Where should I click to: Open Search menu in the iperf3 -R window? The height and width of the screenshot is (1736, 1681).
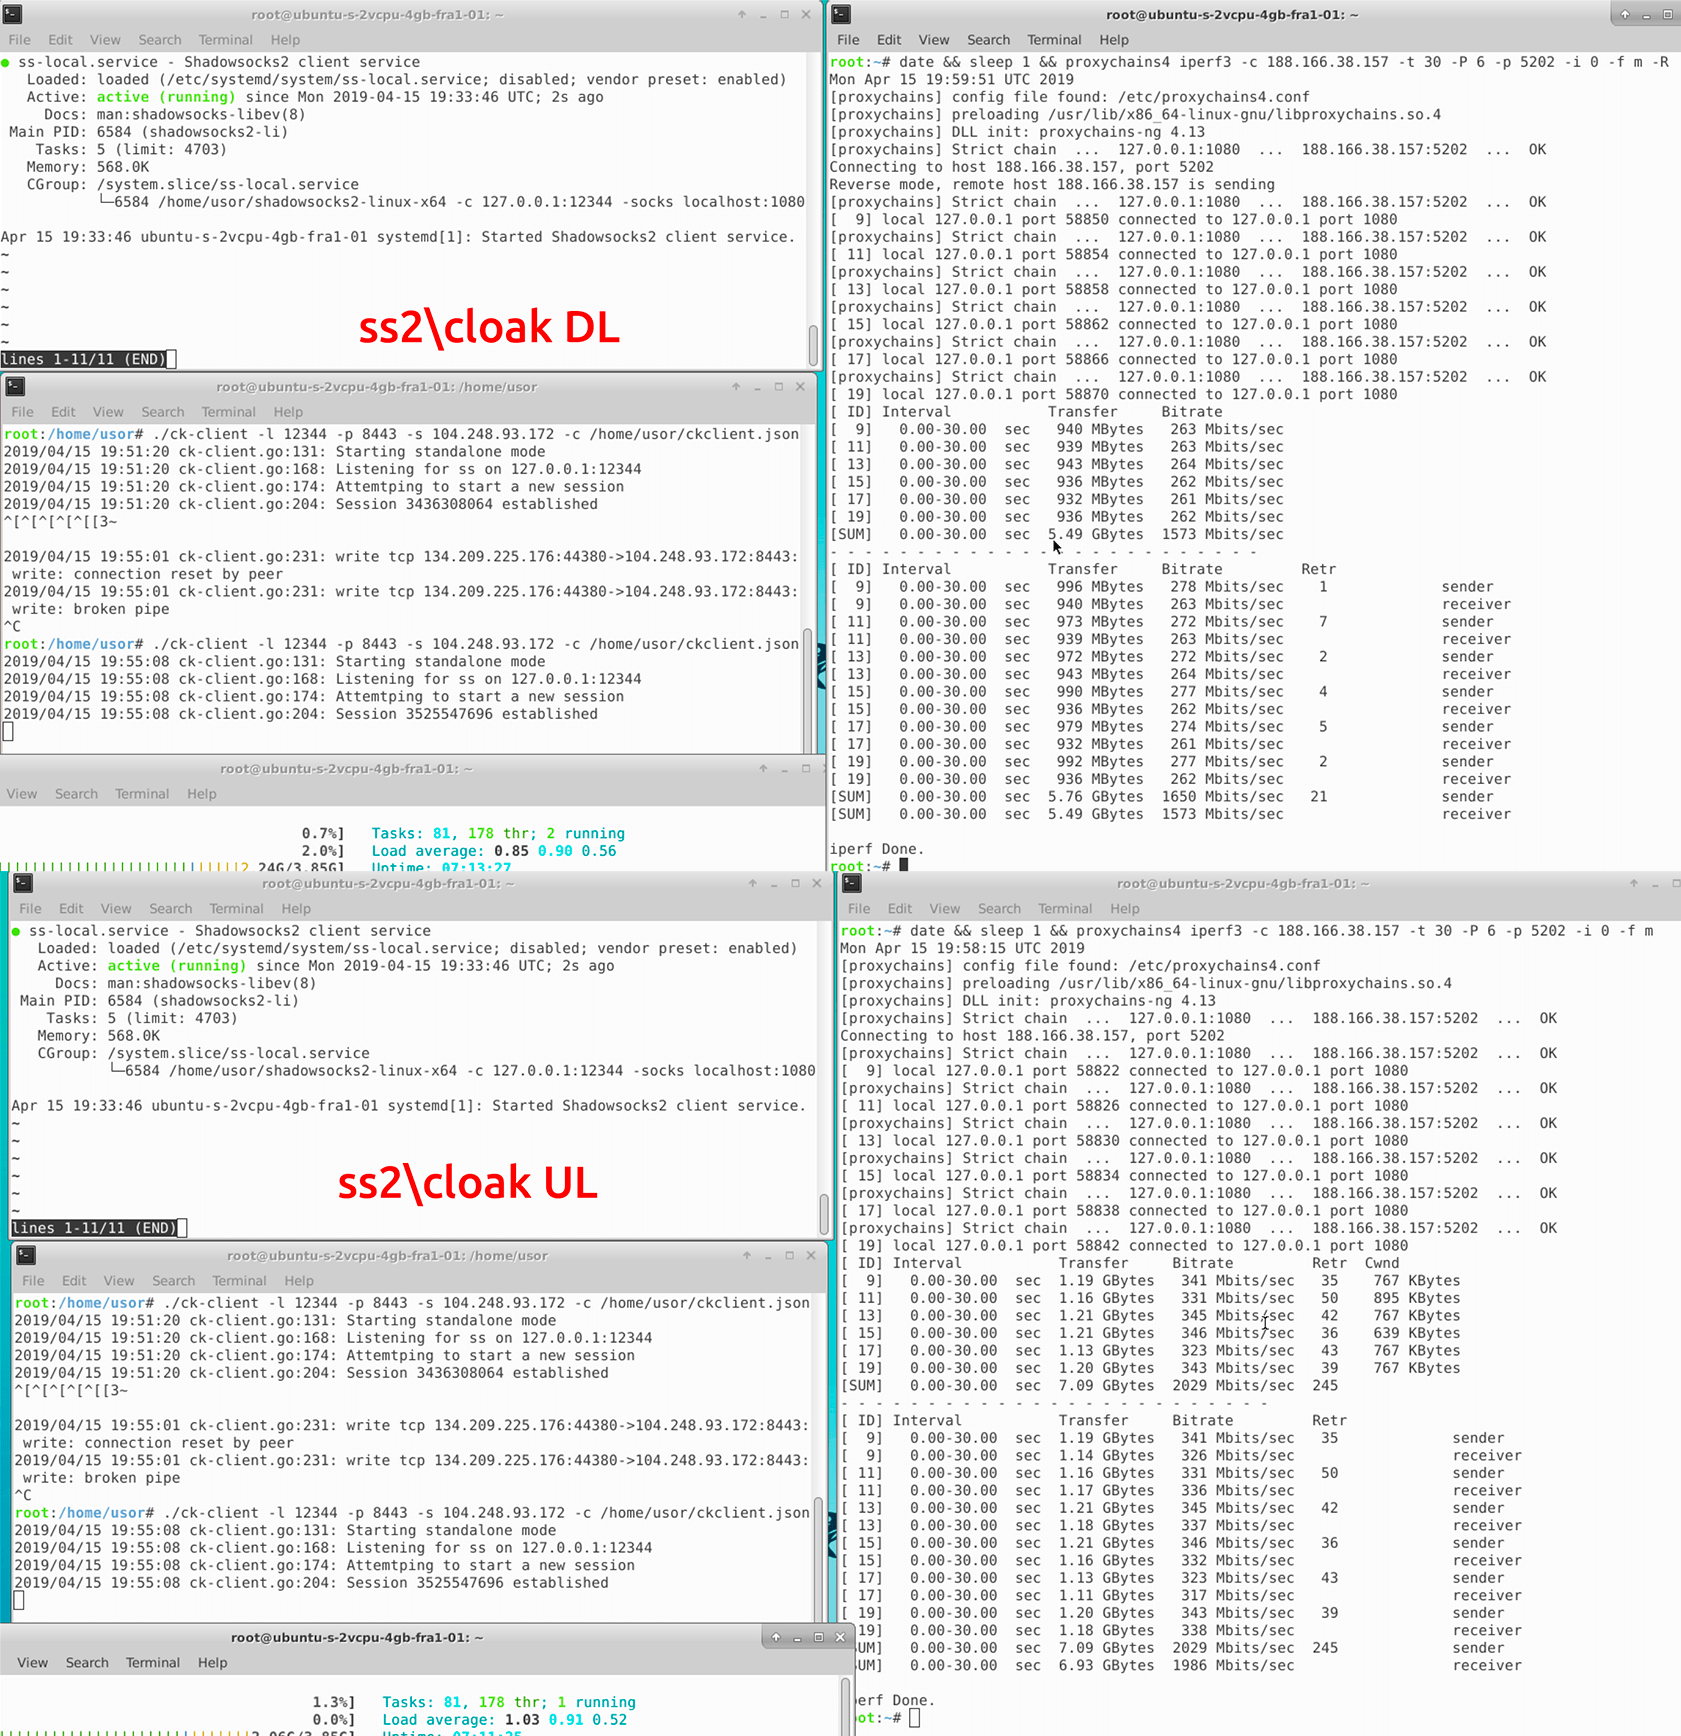[988, 40]
